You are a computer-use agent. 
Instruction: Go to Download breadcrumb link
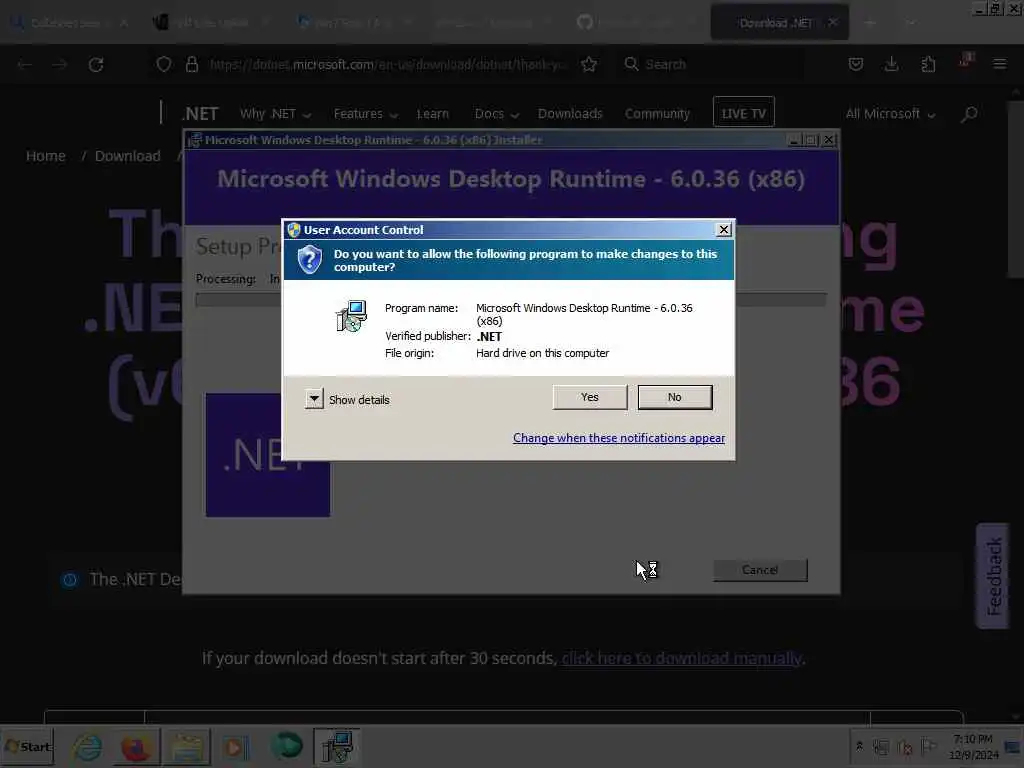coord(127,156)
